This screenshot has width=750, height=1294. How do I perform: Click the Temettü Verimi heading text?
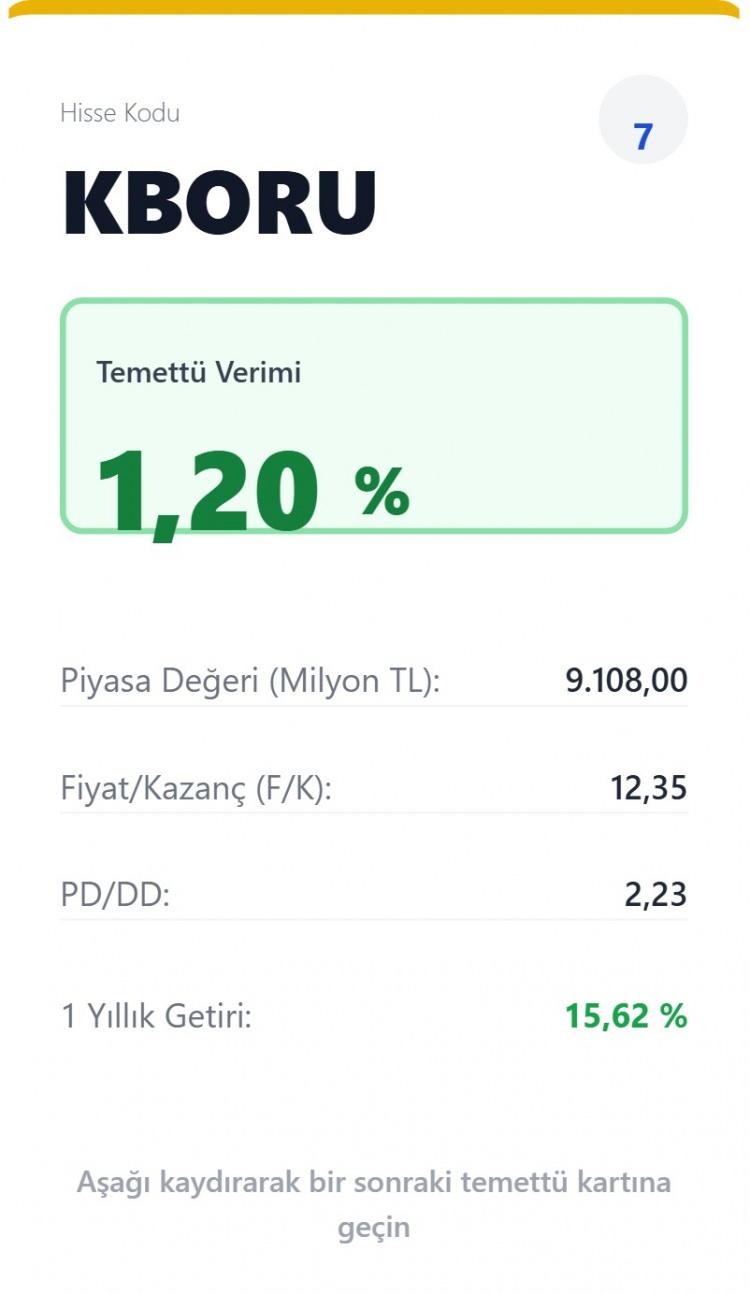pyautogui.click(x=198, y=373)
